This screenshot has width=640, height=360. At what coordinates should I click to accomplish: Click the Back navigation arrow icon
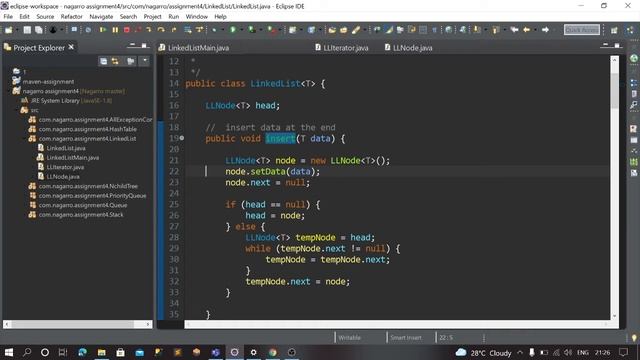pyautogui.click(x=527, y=30)
